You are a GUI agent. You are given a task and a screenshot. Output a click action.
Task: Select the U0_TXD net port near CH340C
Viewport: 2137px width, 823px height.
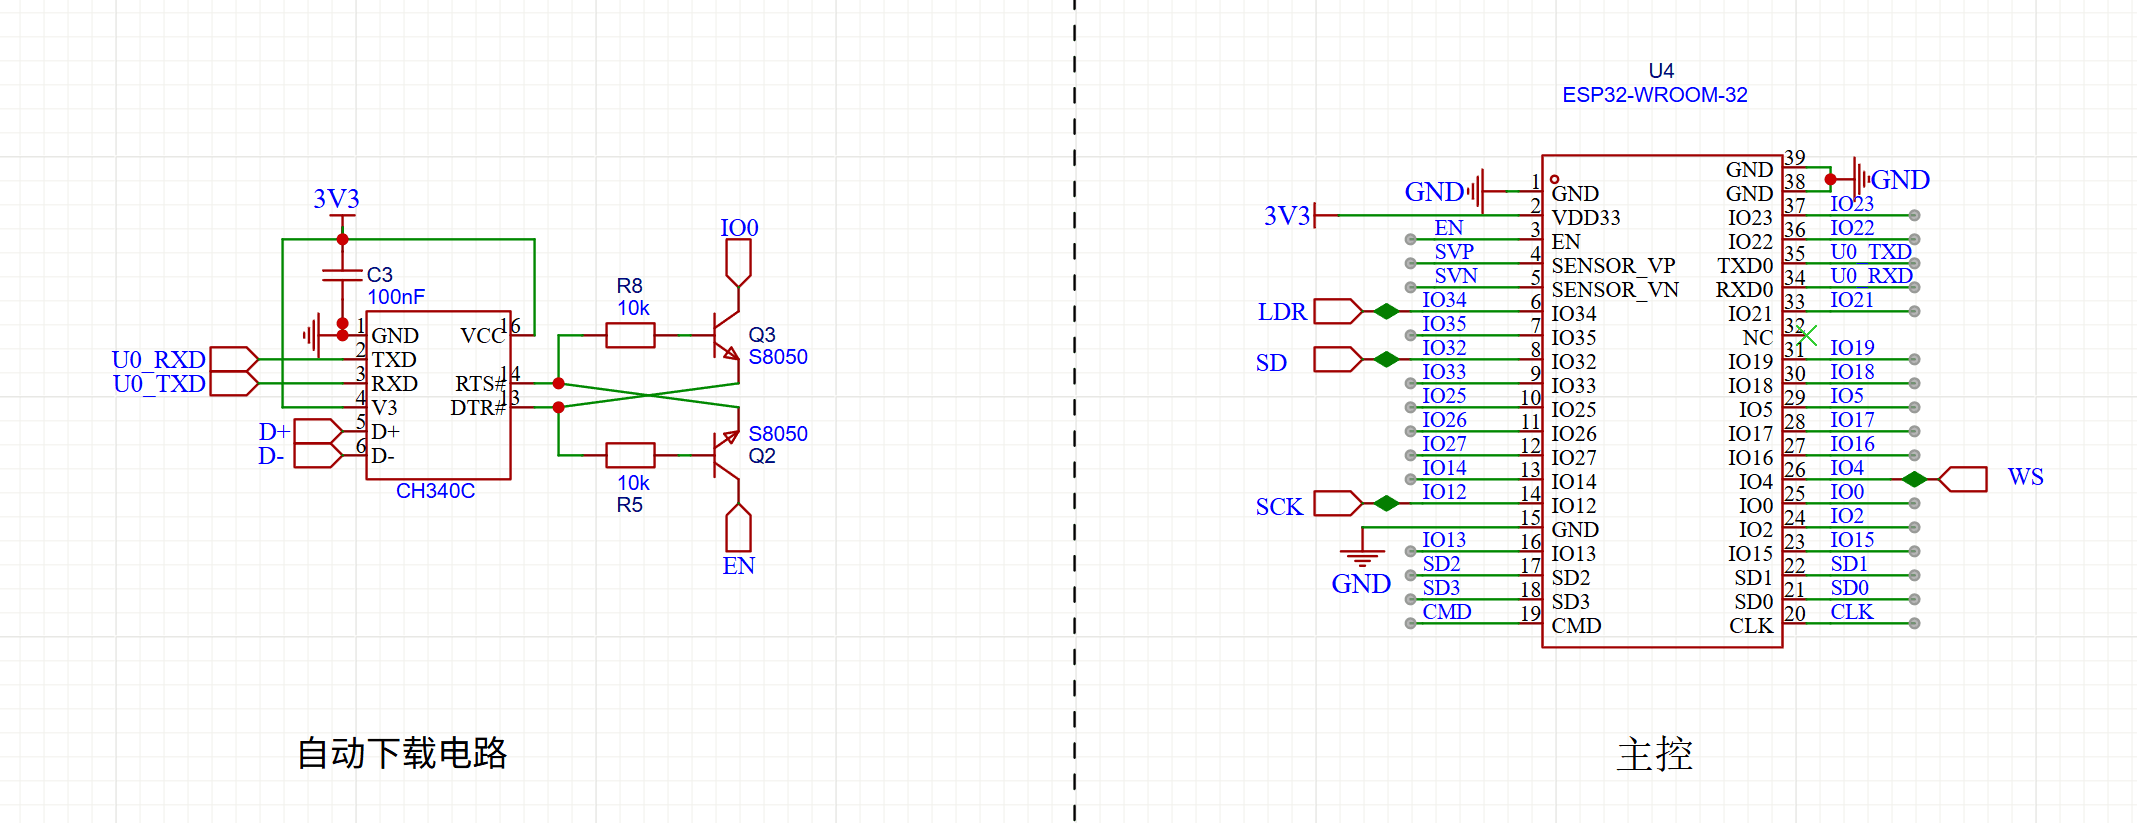click(234, 383)
